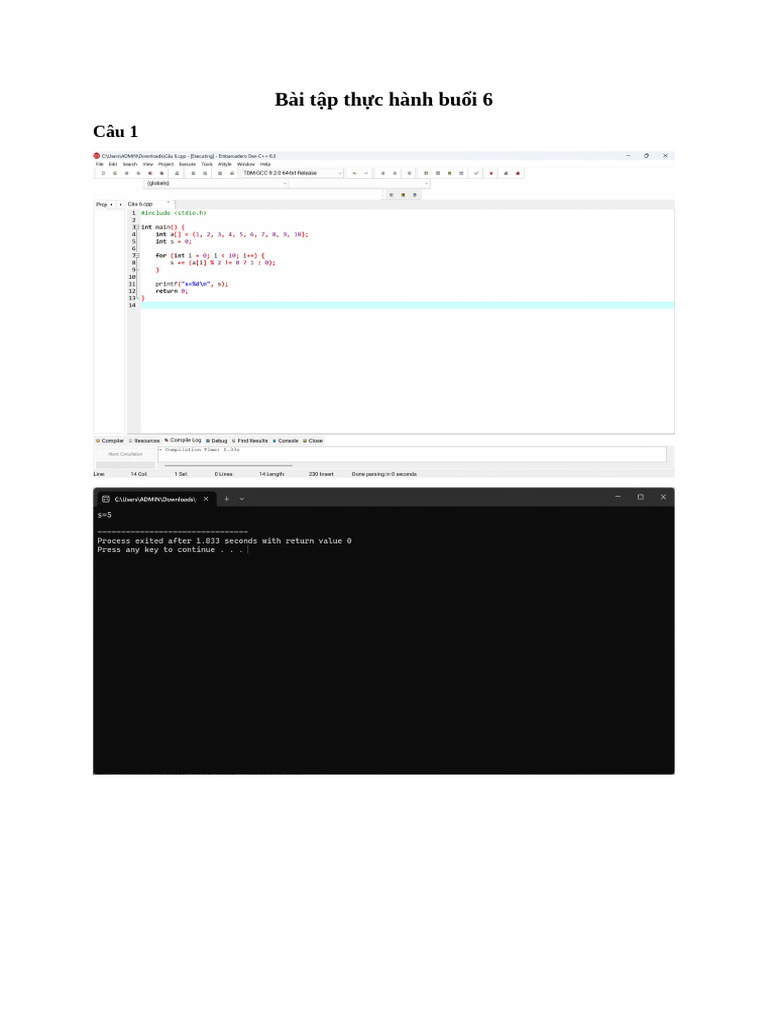Open the File menu in Dev-C++
Image resolution: width=768 pixels, height=1024 pixels.
(x=99, y=164)
